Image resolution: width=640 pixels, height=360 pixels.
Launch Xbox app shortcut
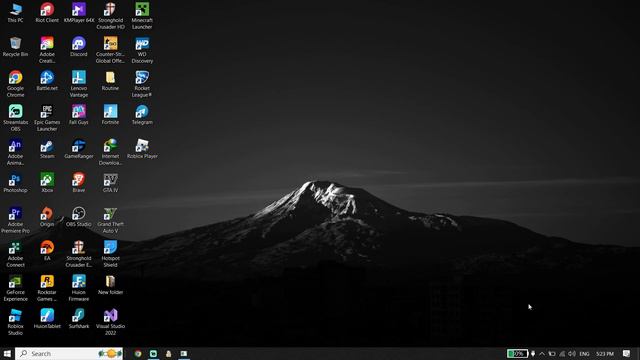(x=47, y=183)
